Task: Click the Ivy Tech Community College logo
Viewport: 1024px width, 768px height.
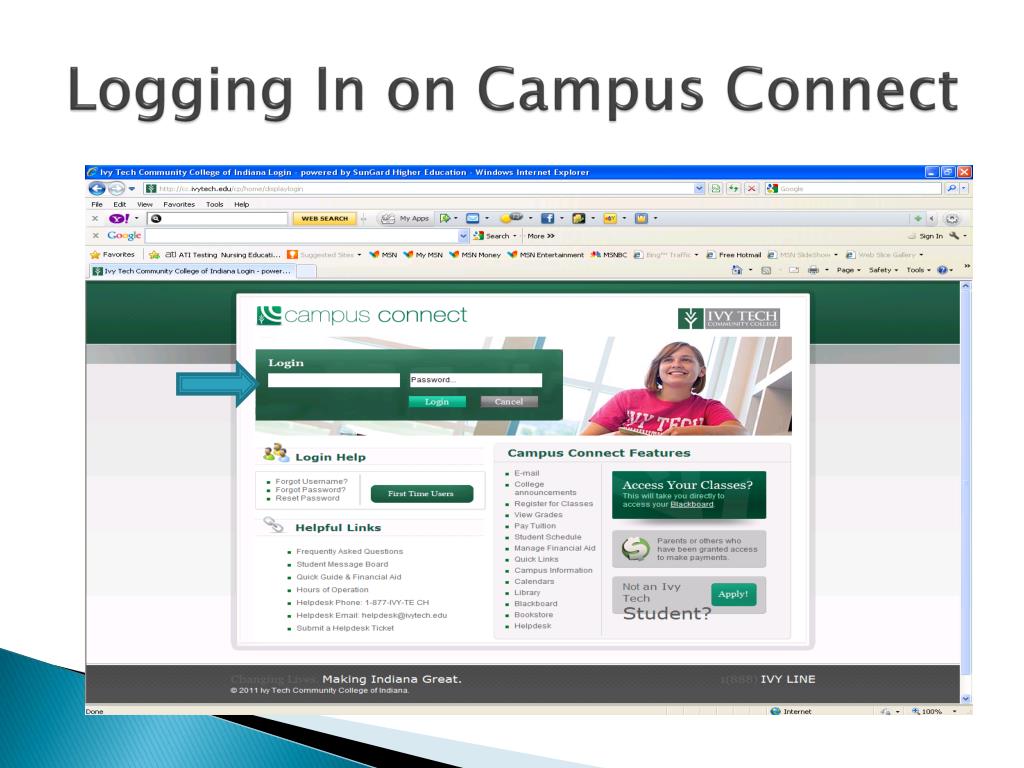Action: point(727,318)
